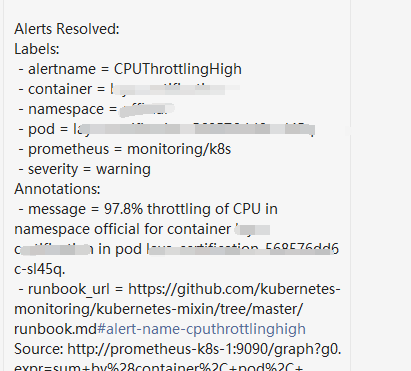Image resolution: width=411 pixels, height=371 pixels.
Task: Click the Annotations: heading
Action: (x=57, y=189)
